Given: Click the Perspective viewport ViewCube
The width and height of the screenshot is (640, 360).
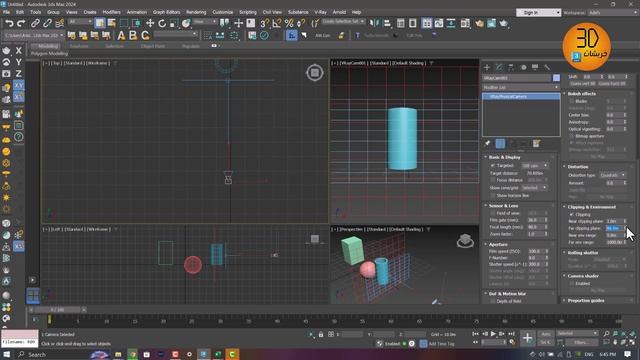Looking at the screenshot, I should tap(465, 241).
